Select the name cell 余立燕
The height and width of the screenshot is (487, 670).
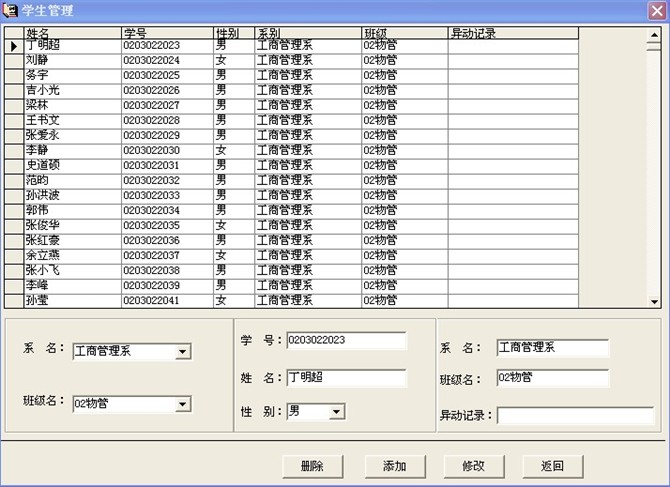(x=73, y=256)
